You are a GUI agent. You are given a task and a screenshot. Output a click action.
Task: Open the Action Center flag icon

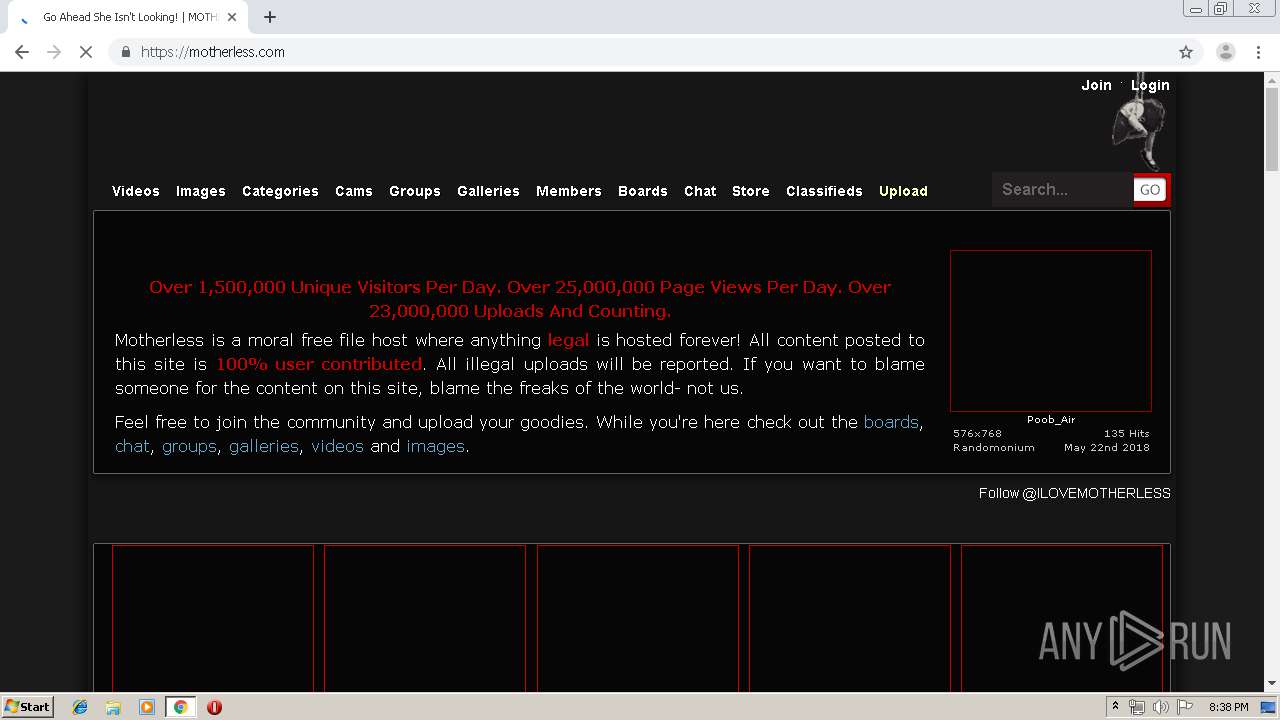[x=1185, y=707]
